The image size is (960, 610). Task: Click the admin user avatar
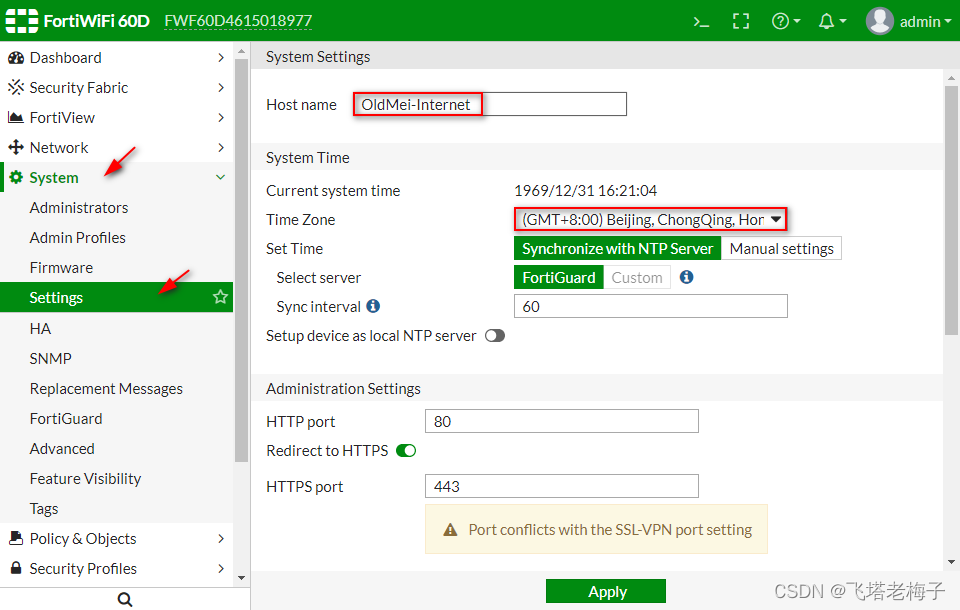coord(880,21)
